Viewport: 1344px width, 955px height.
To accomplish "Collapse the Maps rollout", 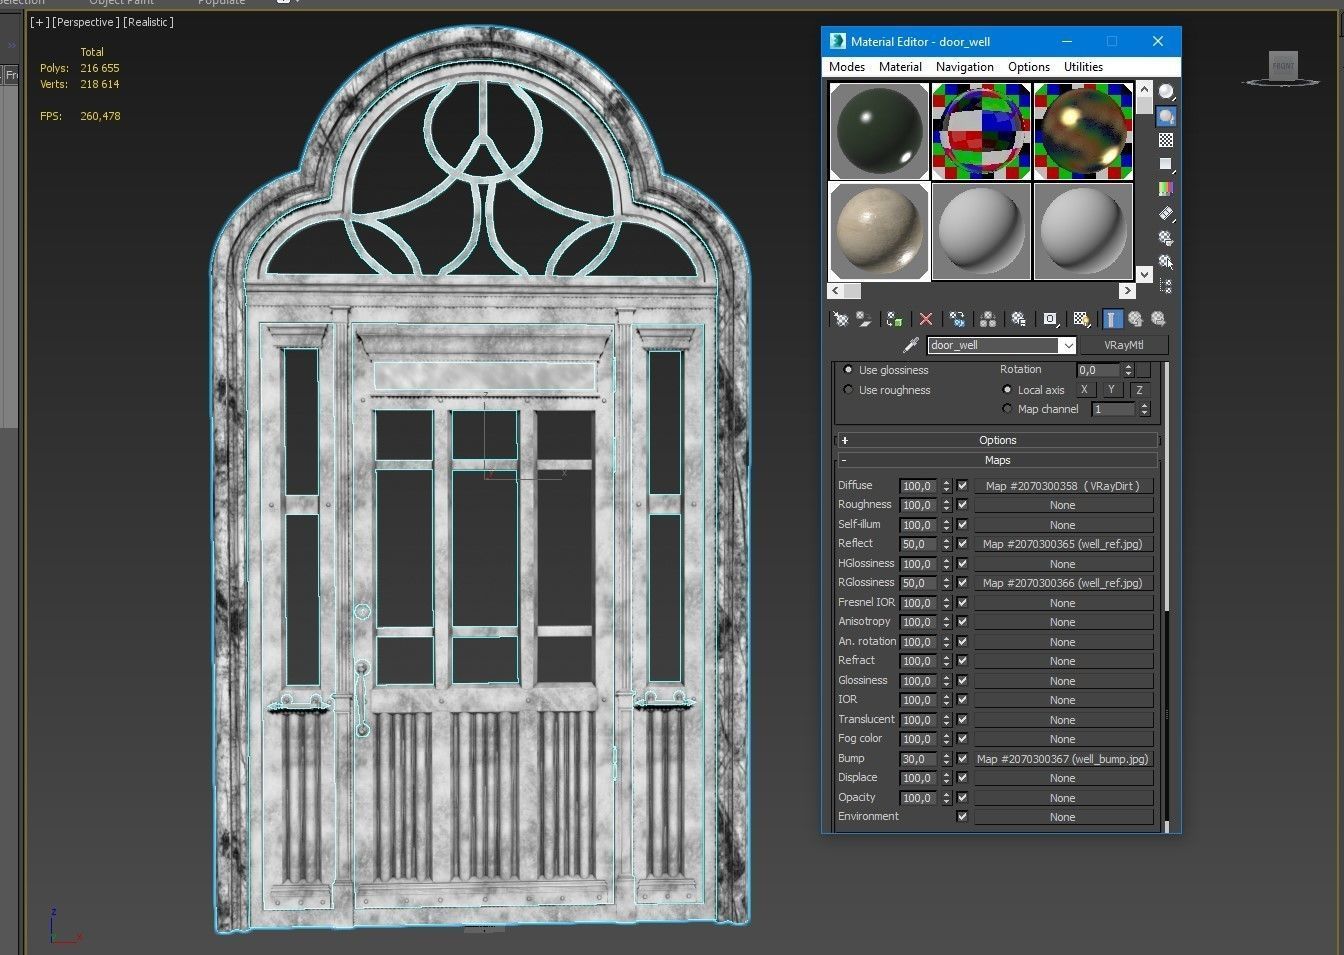I will pyautogui.click(x=997, y=460).
